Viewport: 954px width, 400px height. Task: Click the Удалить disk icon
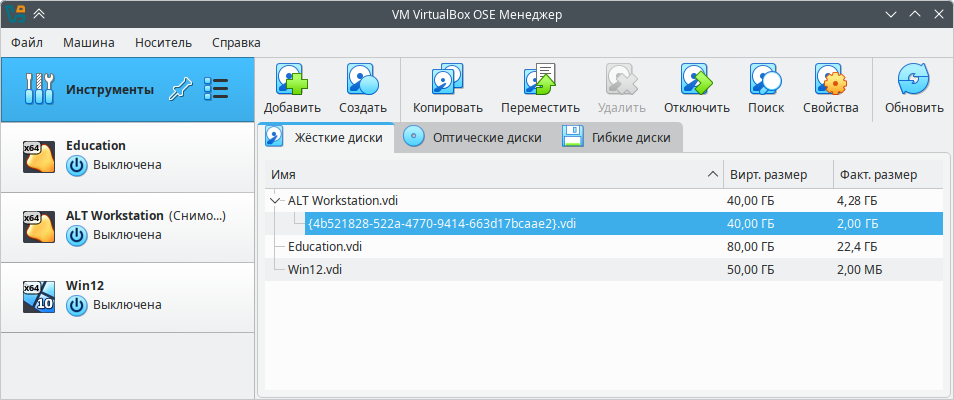tap(621, 79)
